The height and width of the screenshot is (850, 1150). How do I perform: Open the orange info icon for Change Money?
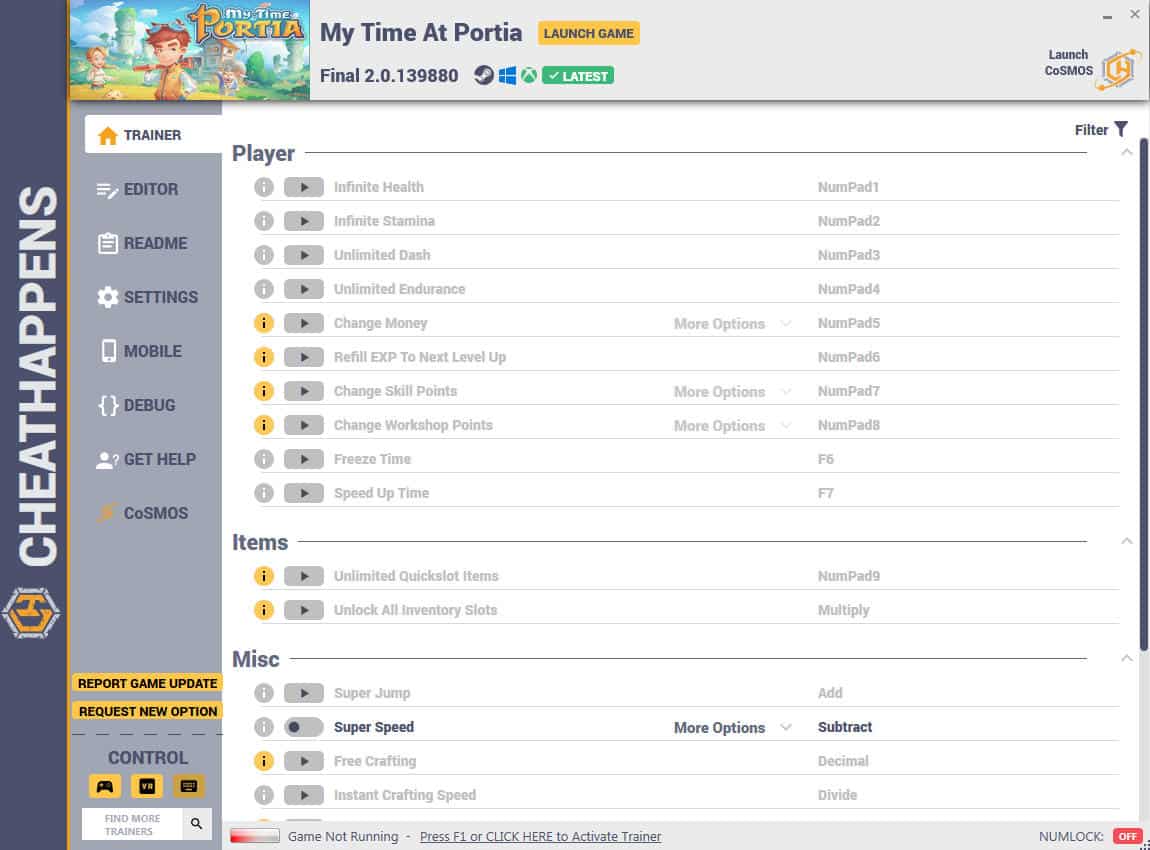pos(264,323)
